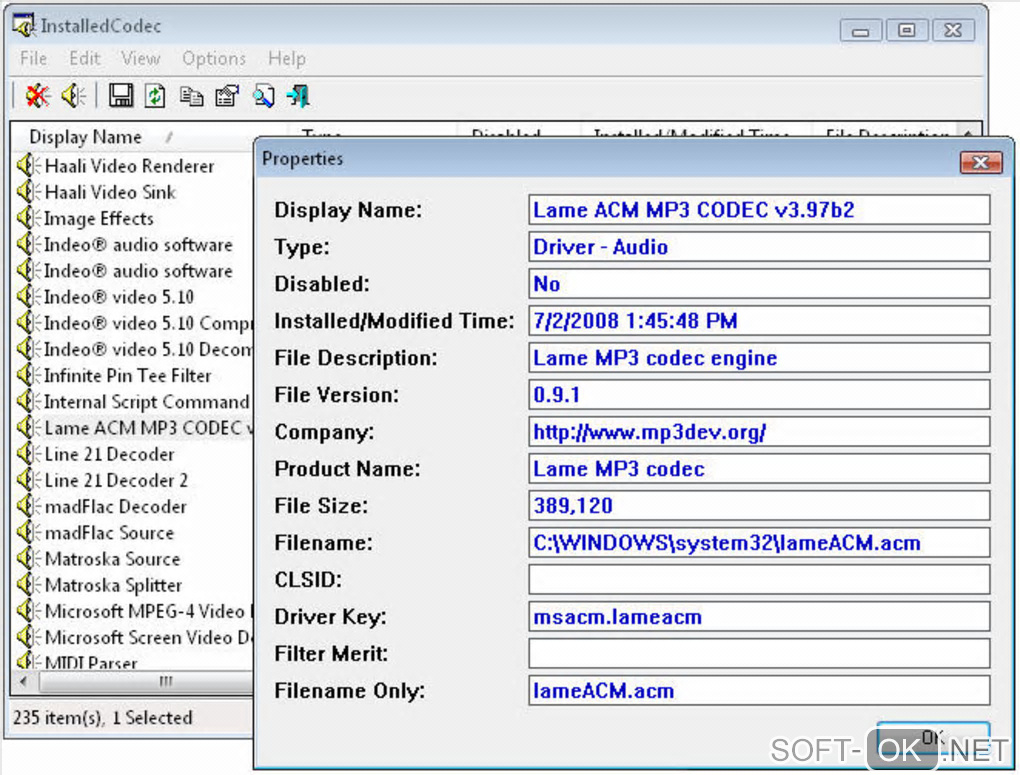Click the empty Filter Merit field
The image size is (1020, 775).
[759, 653]
